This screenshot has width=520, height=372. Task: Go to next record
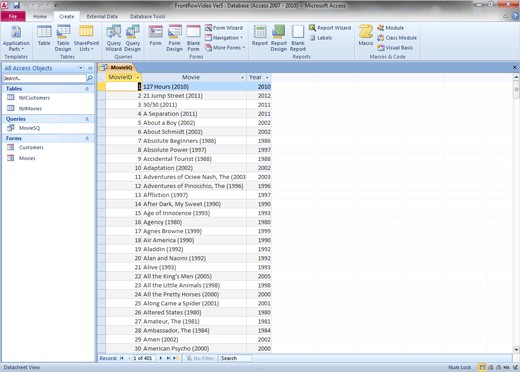click(x=161, y=358)
